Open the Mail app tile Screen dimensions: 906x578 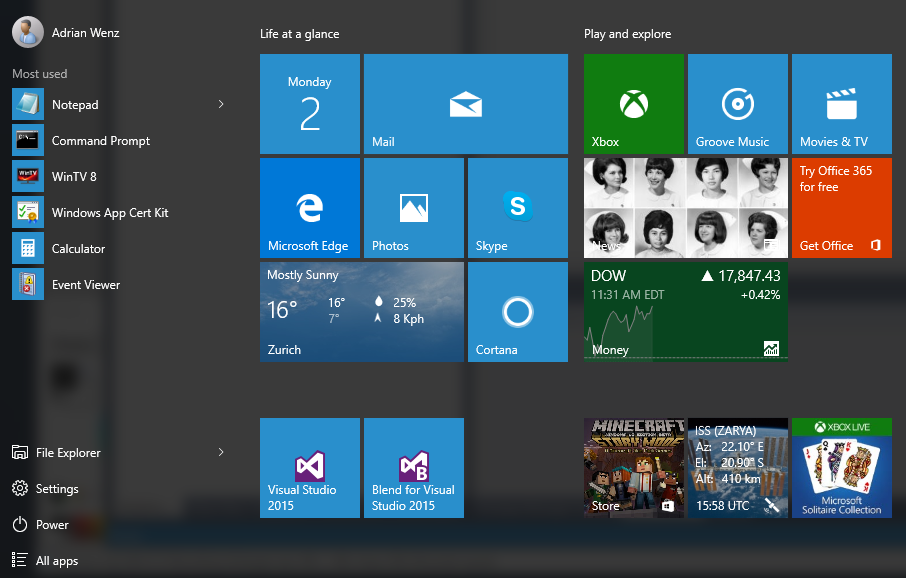click(465, 104)
